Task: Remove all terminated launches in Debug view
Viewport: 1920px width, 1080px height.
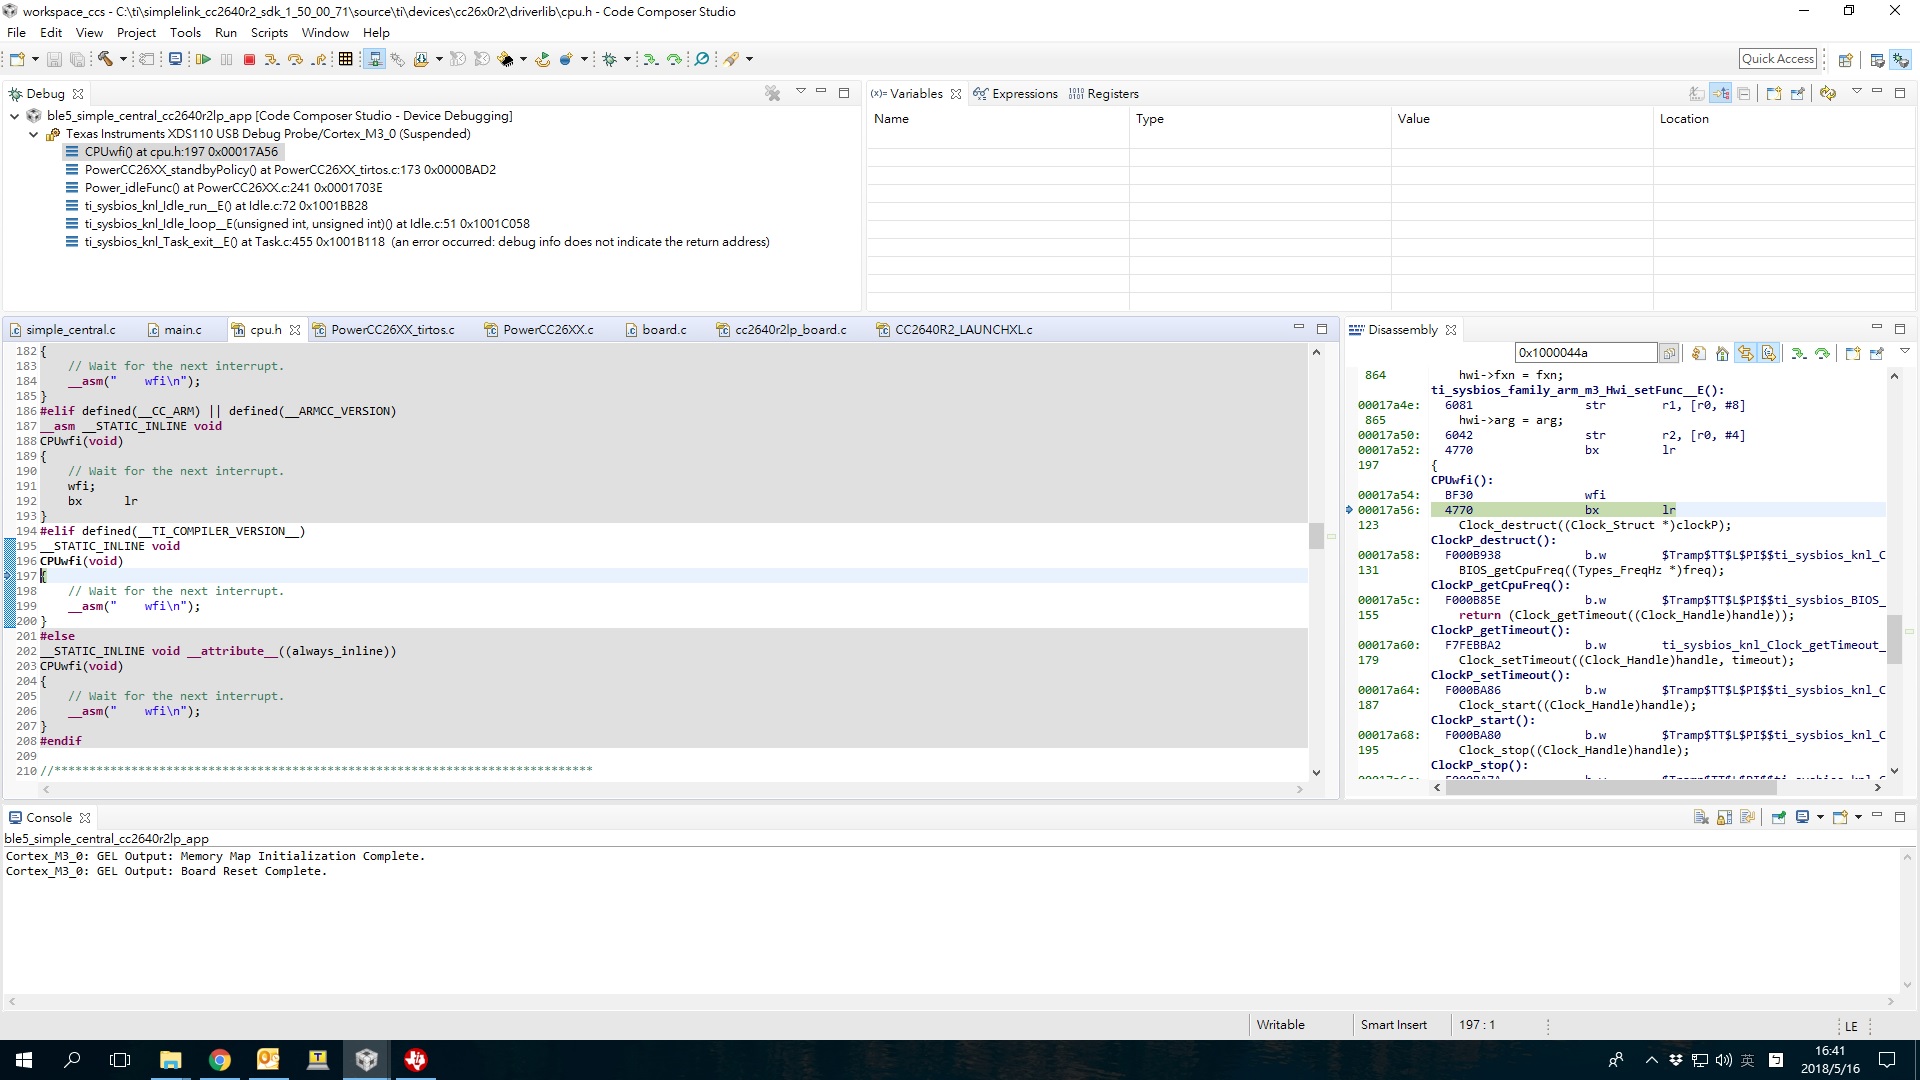Action: pyautogui.click(x=773, y=93)
